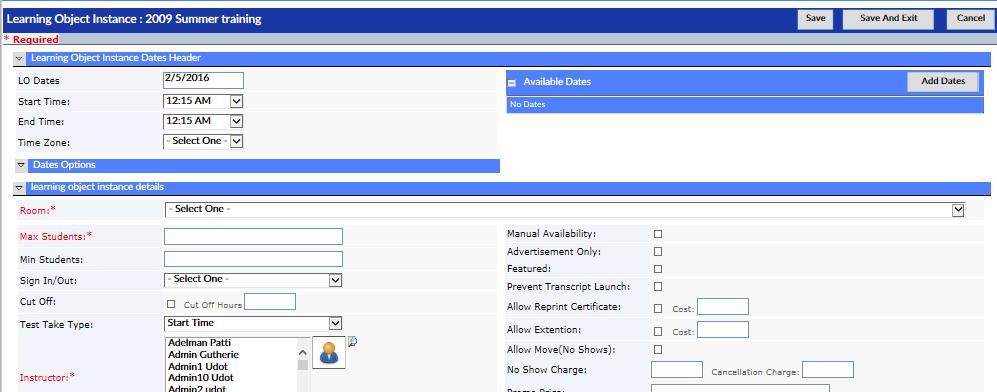Collapse learning object instance details section
The height and width of the screenshot is (392, 997).
[20, 188]
